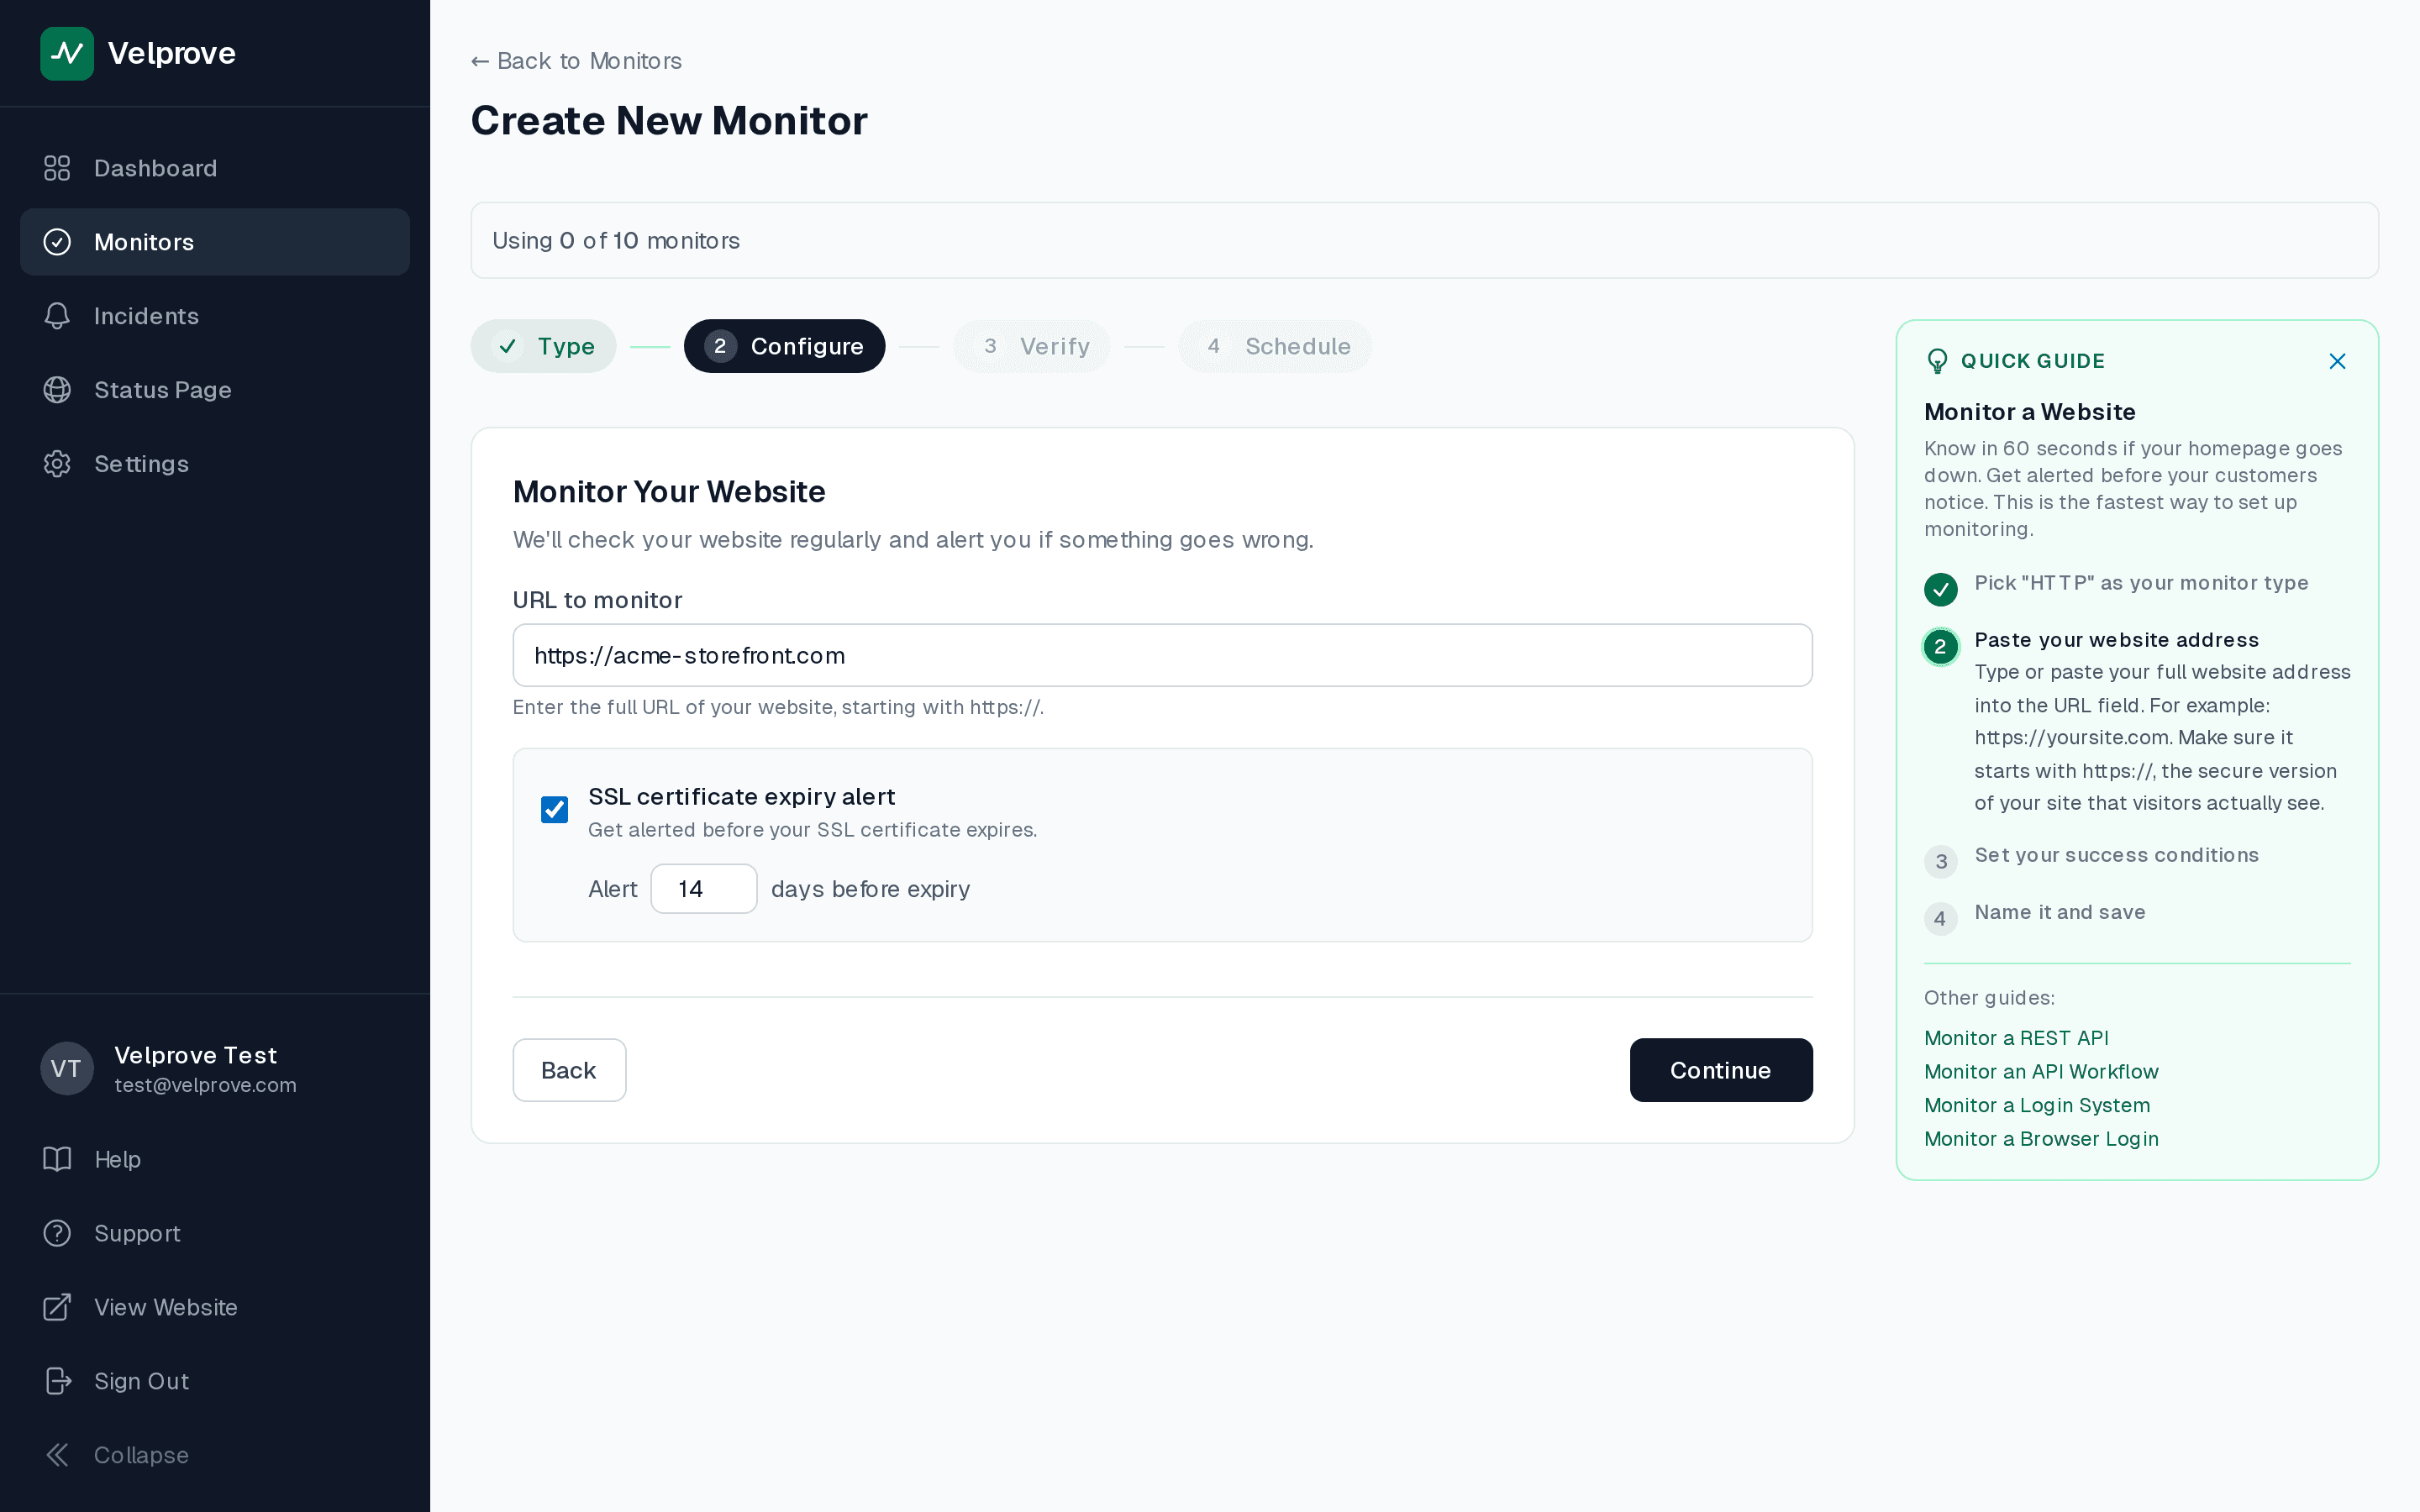Screen dimensions: 2420x1512
Task: Toggle the Monitors sidebar selection
Action: click(x=143, y=241)
